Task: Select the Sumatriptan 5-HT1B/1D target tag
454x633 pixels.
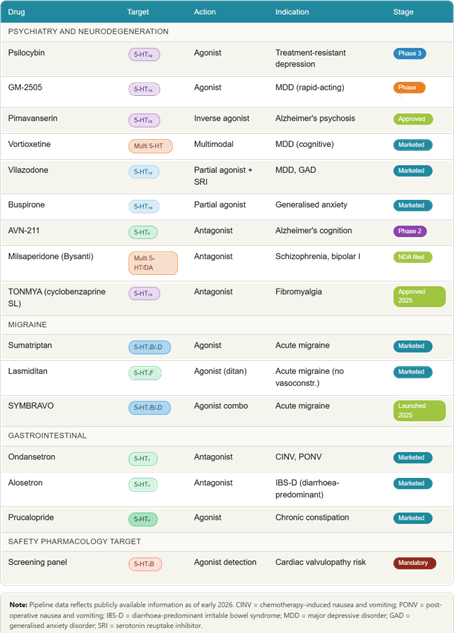Action: (x=150, y=347)
